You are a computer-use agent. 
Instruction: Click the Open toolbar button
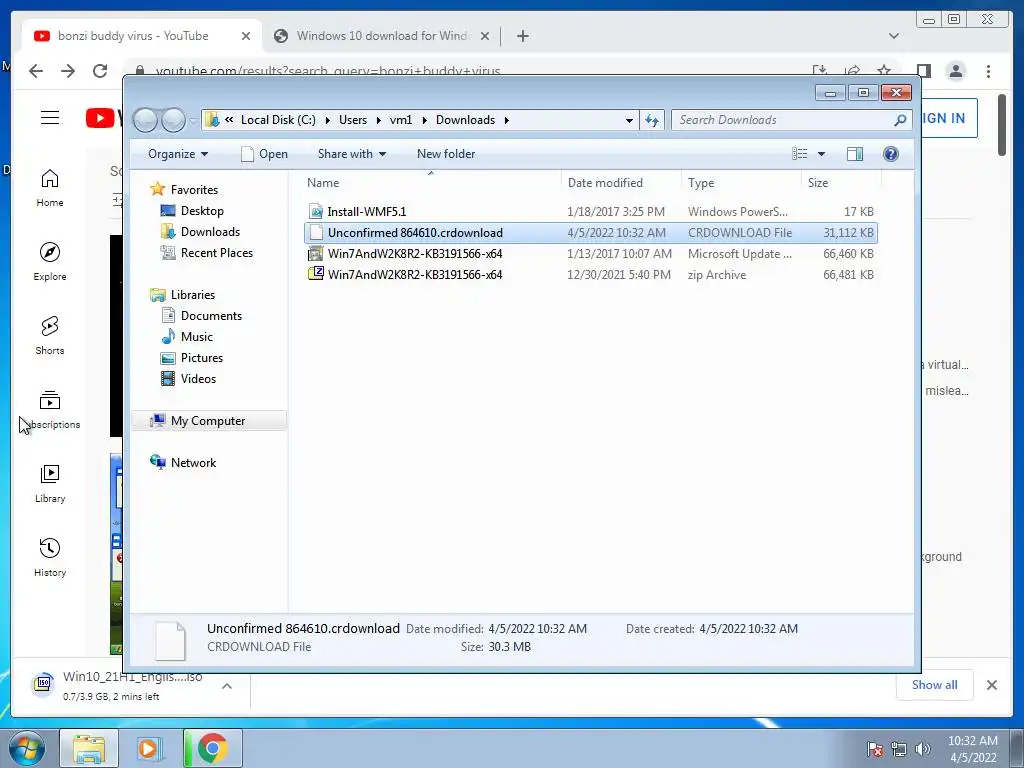tap(264, 154)
